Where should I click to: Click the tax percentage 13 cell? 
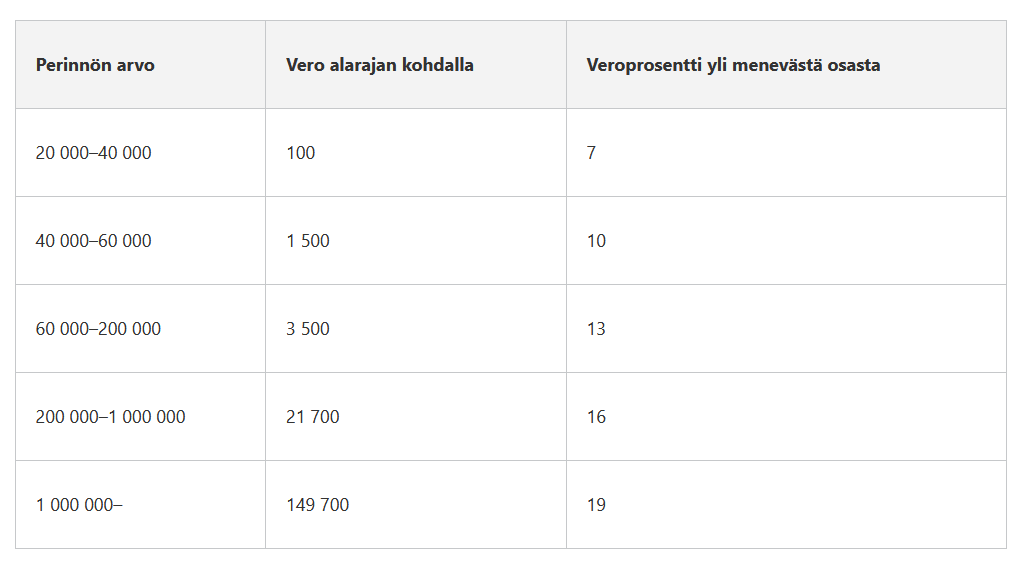tap(596, 329)
